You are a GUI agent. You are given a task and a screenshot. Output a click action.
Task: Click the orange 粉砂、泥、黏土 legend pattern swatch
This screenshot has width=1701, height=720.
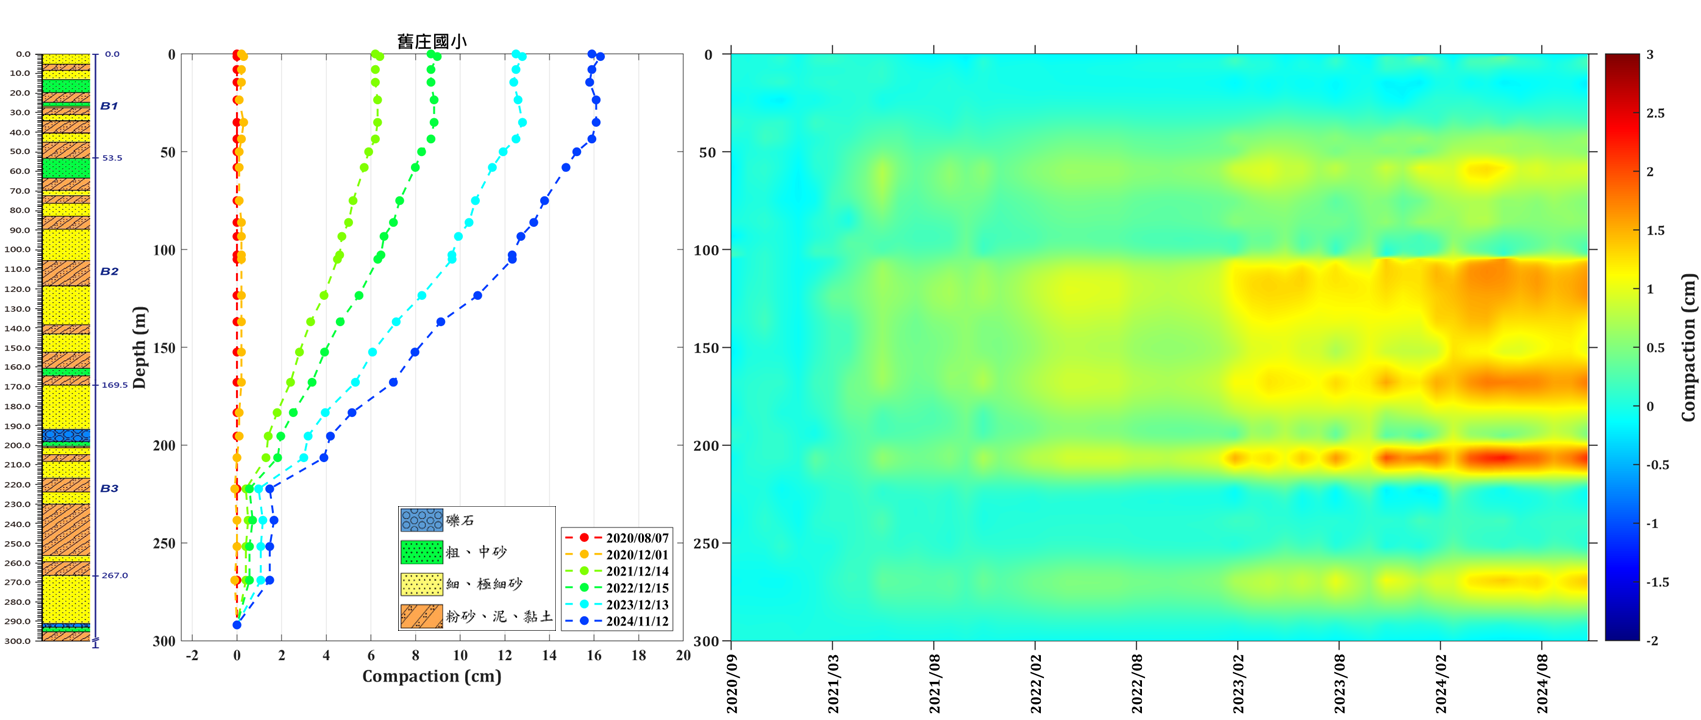point(421,616)
